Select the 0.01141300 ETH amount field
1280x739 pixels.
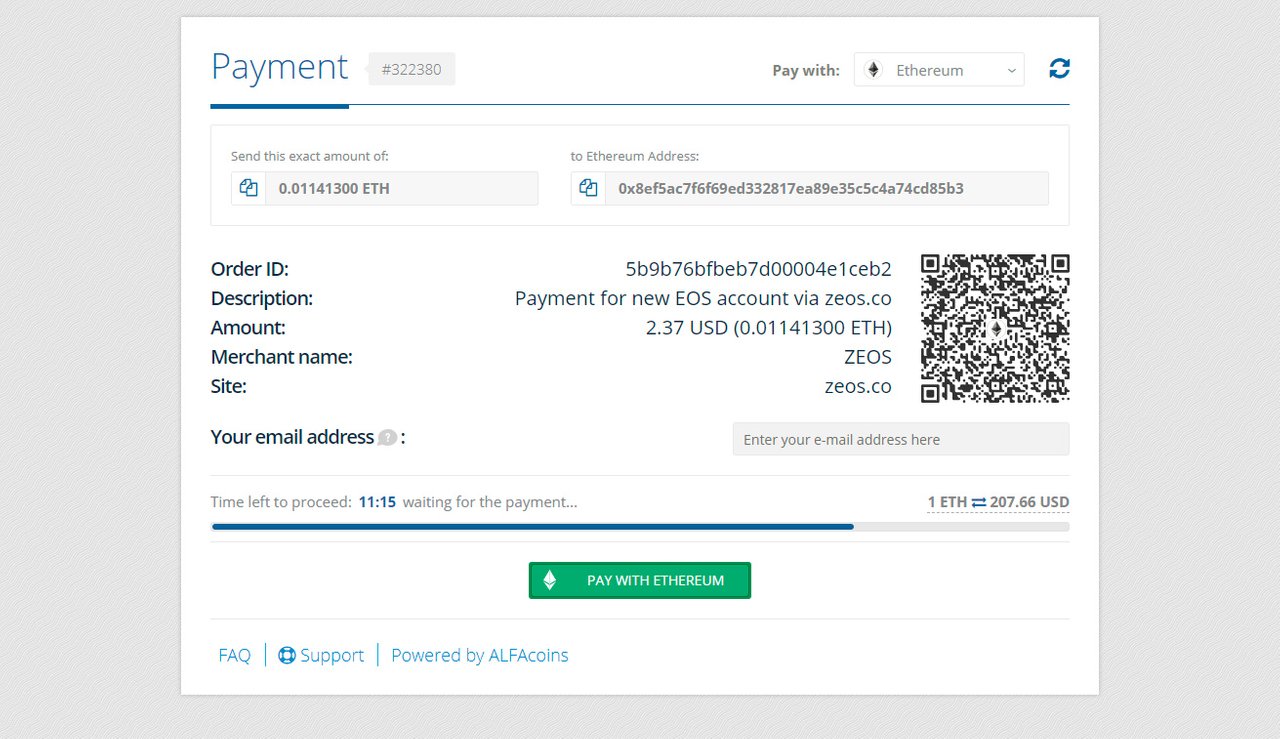coord(401,188)
